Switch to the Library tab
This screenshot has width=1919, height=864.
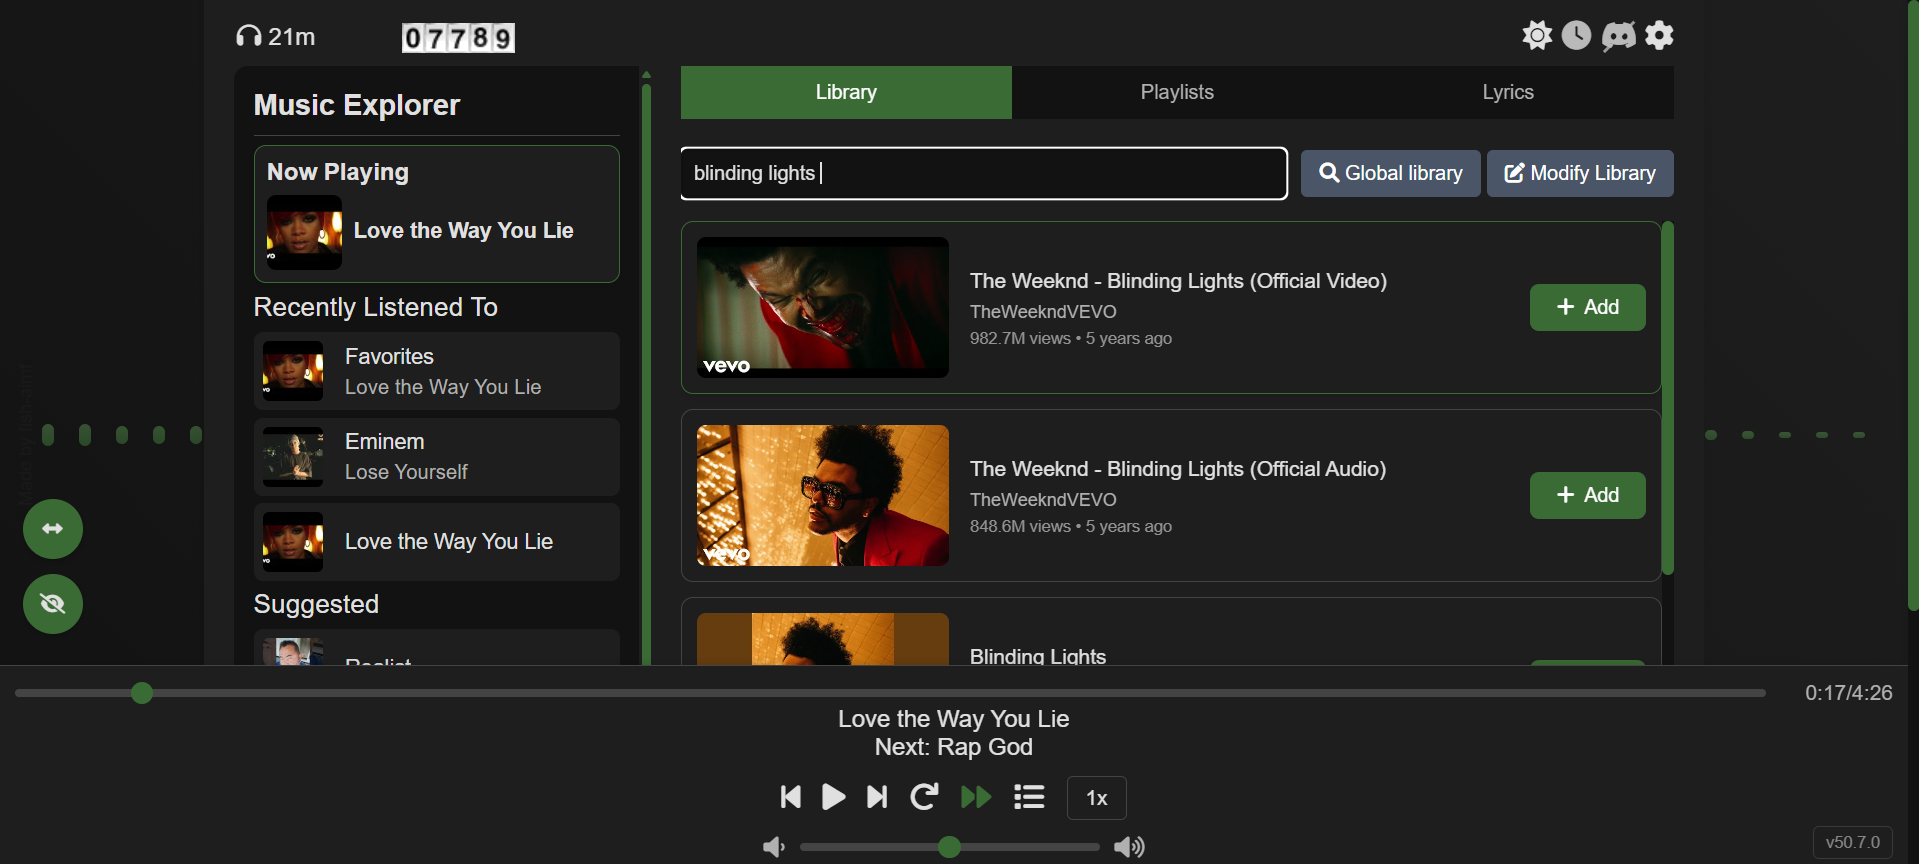[x=846, y=92]
